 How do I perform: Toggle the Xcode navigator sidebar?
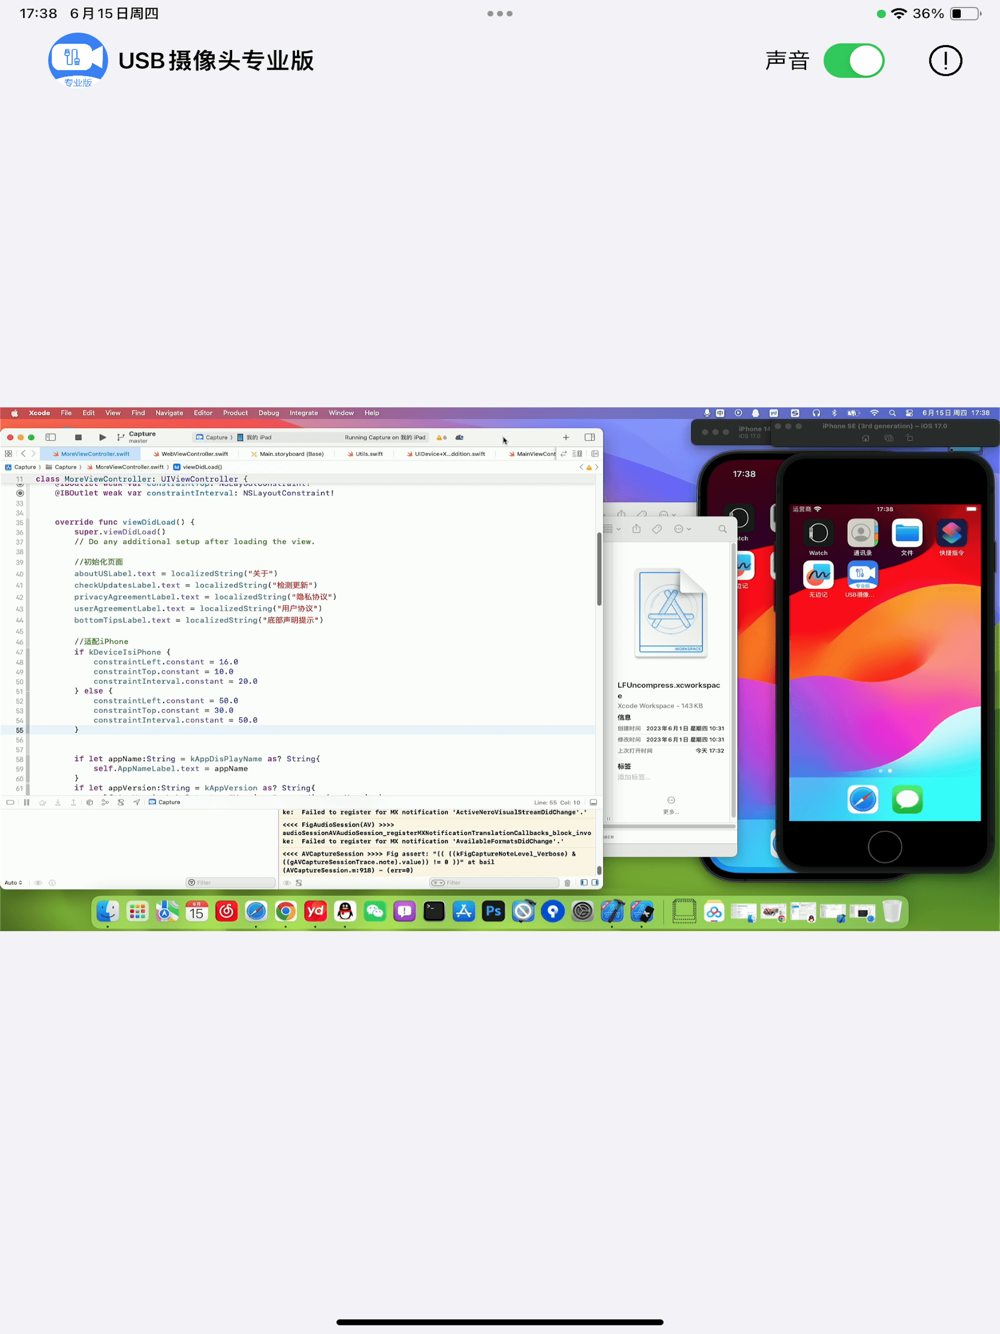[51, 437]
